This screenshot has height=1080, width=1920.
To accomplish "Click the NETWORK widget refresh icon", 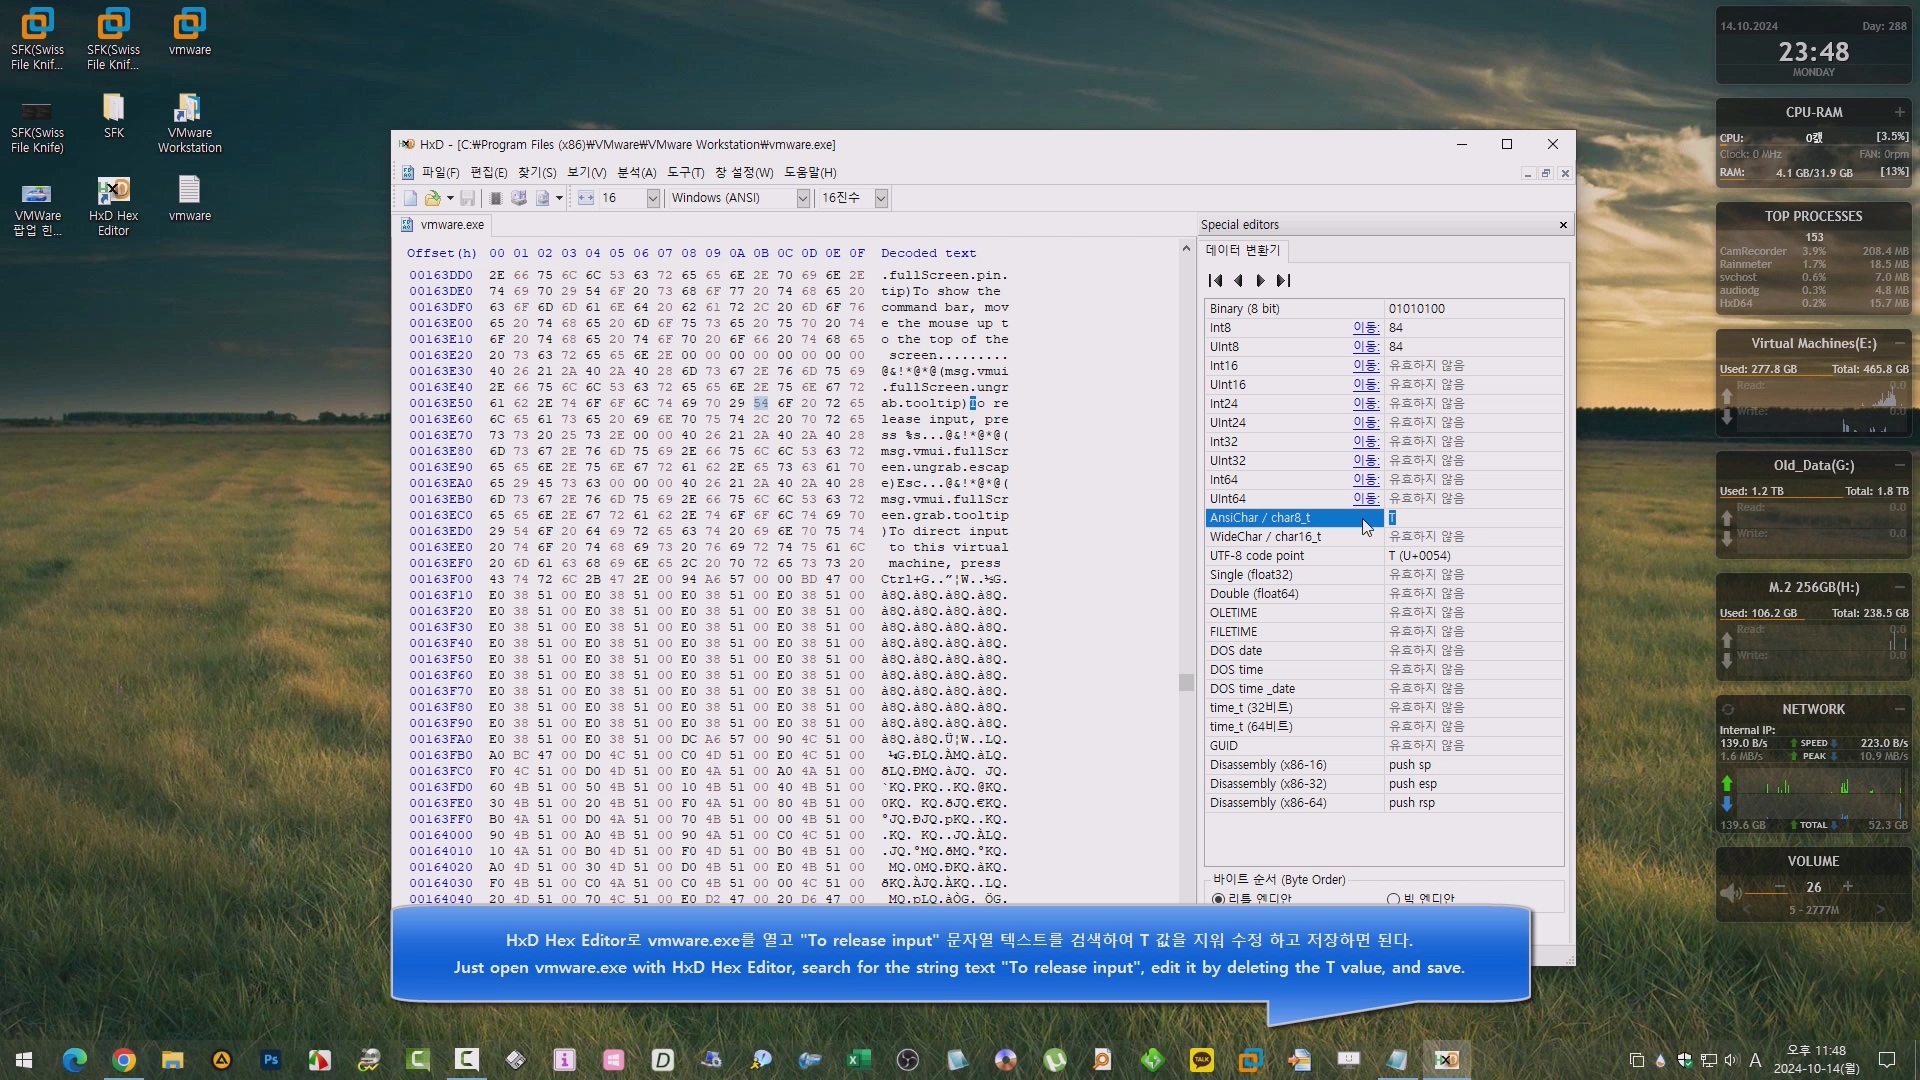I will click(1728, 709).
